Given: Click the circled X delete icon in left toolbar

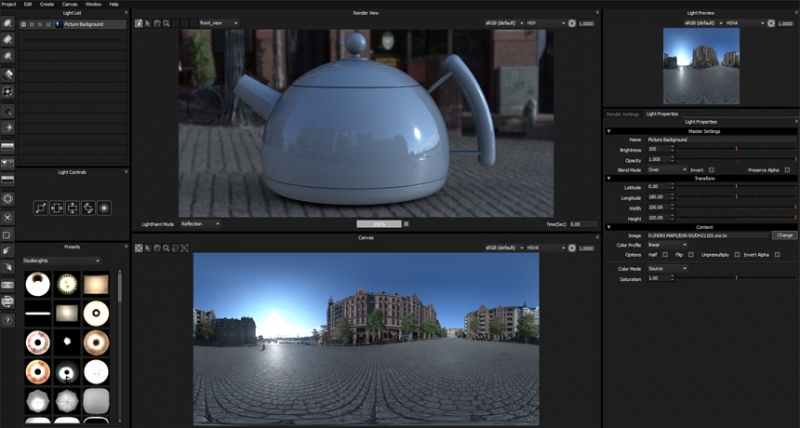Looking at the screenshot, I should 8,217.
